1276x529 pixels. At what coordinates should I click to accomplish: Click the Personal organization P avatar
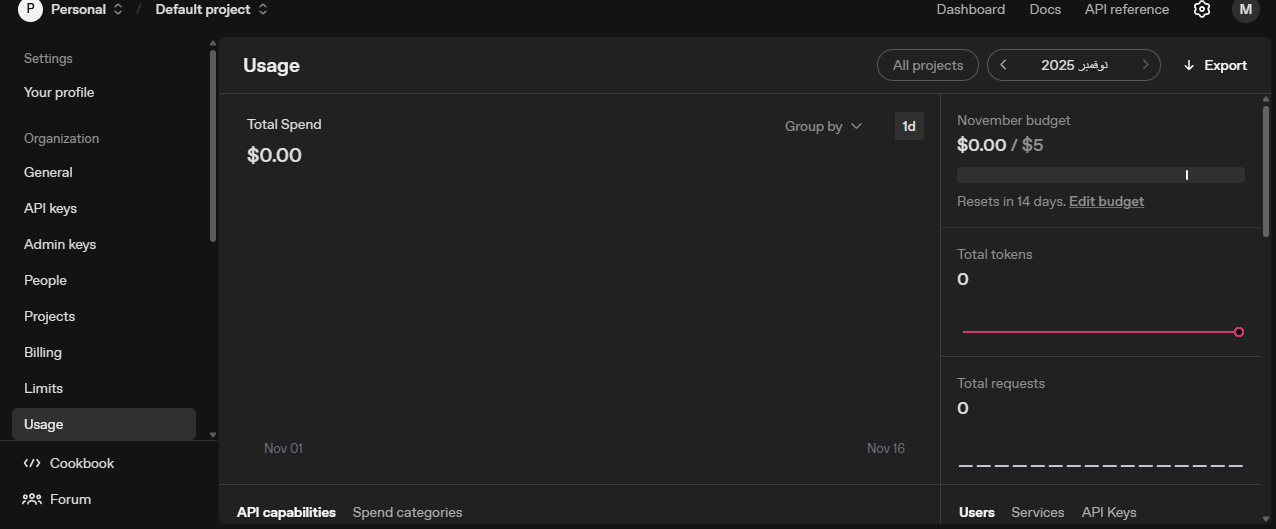click(30, 10)
